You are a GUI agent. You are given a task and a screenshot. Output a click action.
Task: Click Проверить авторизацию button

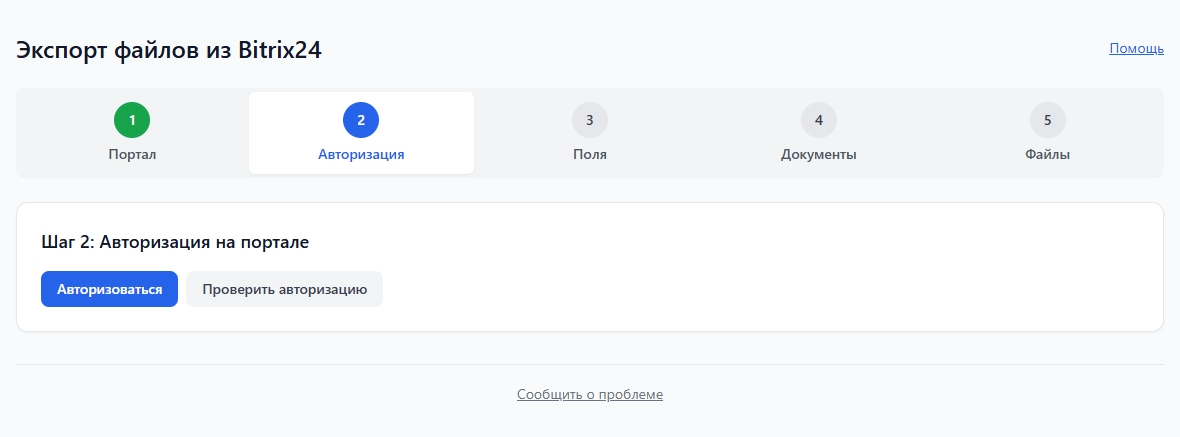[284, 289]
